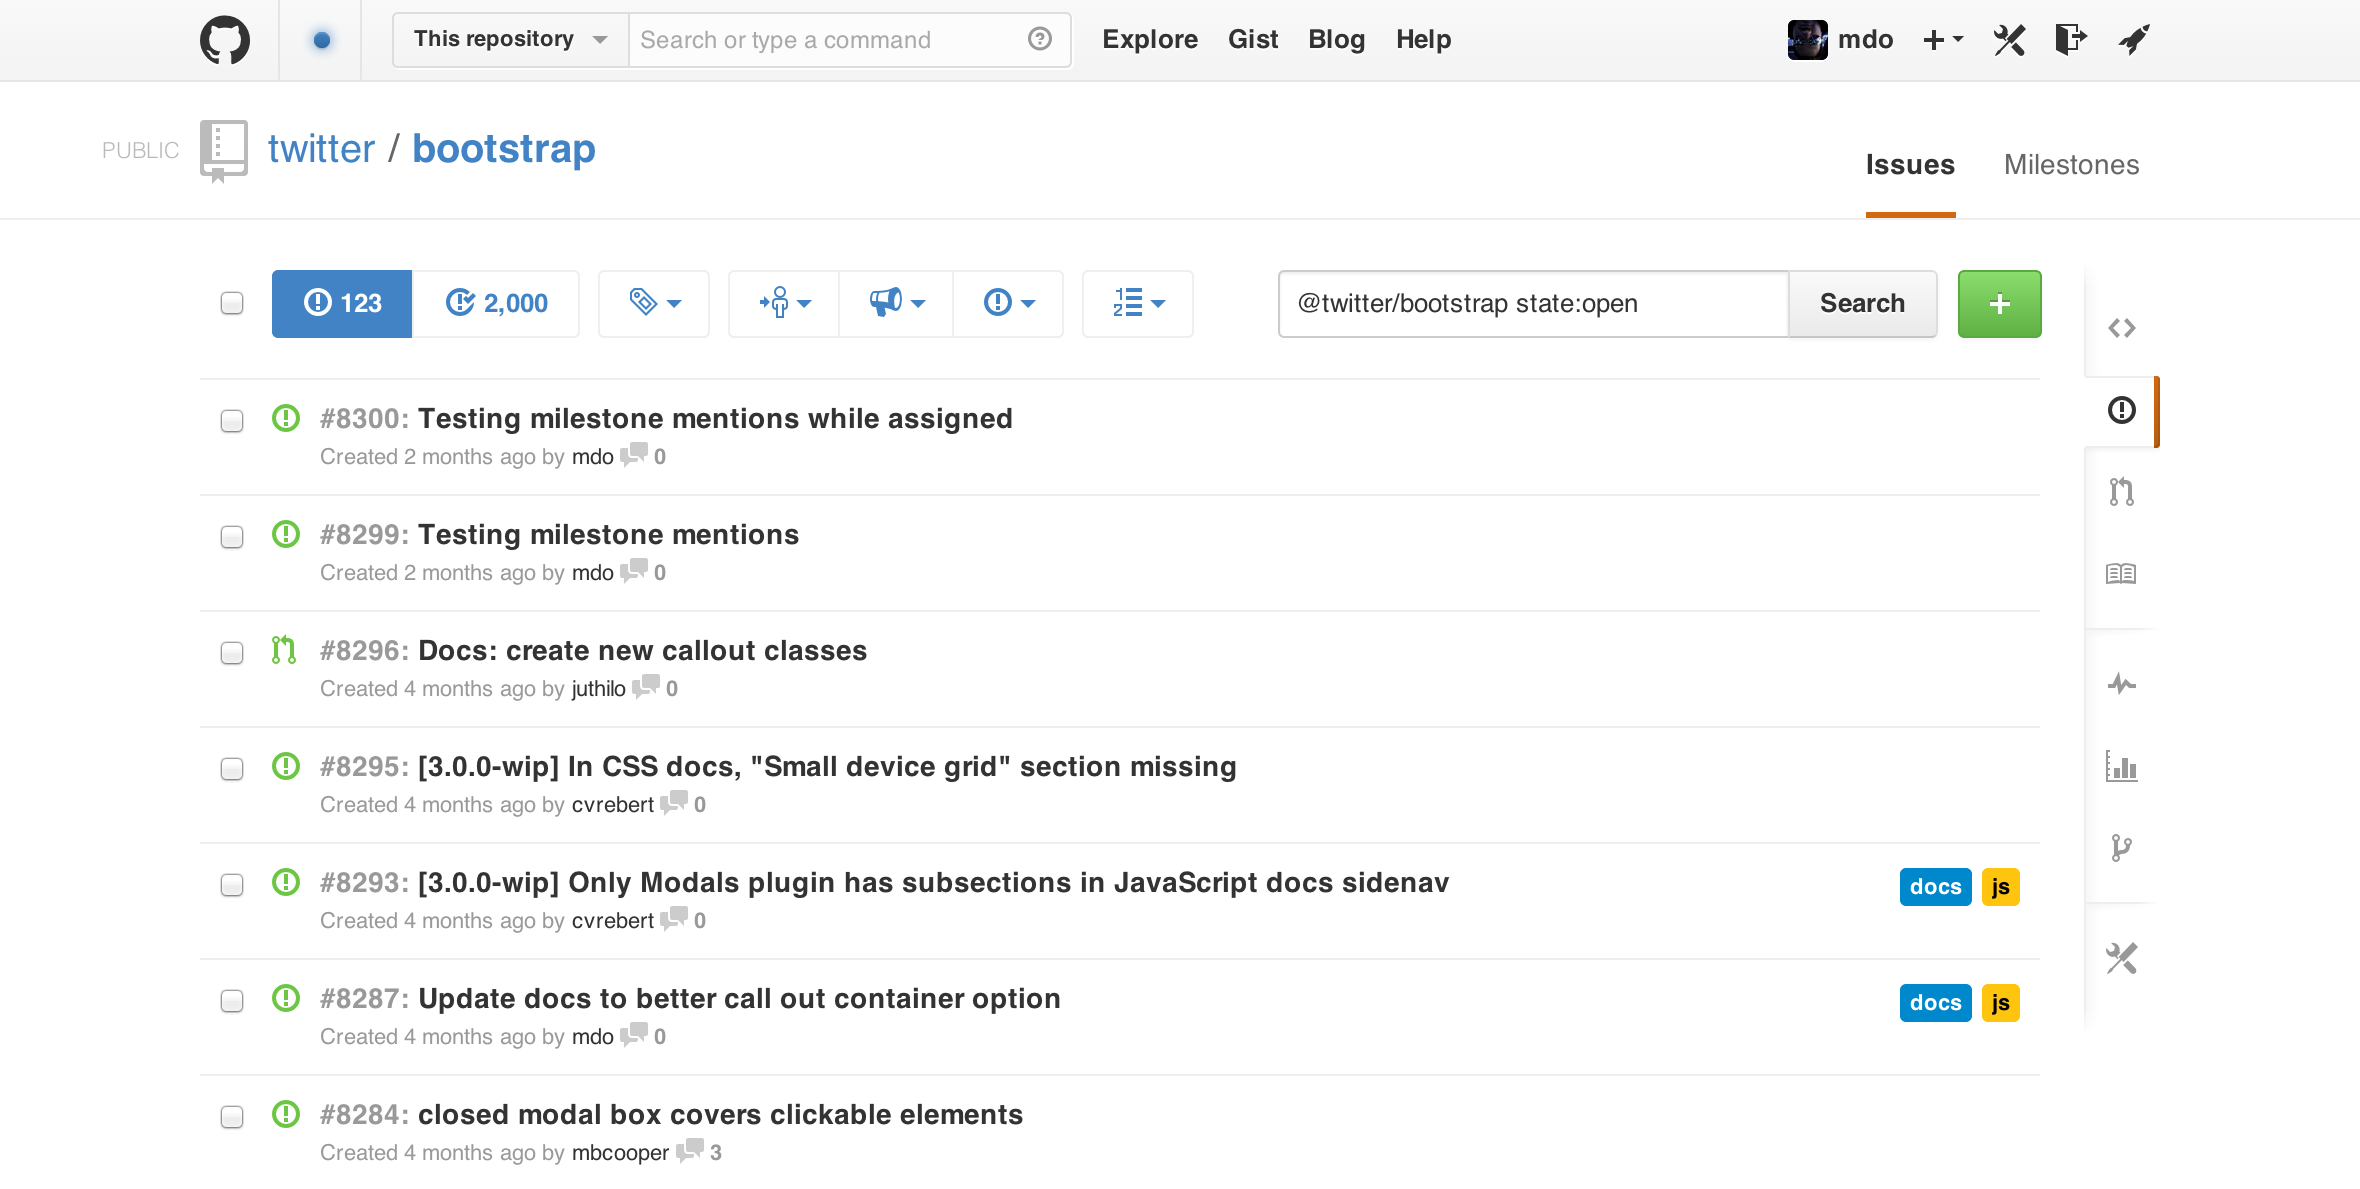The image size is (2360, 1189).
Task: Open the Explore menu item
Action: pos(1150,40)
